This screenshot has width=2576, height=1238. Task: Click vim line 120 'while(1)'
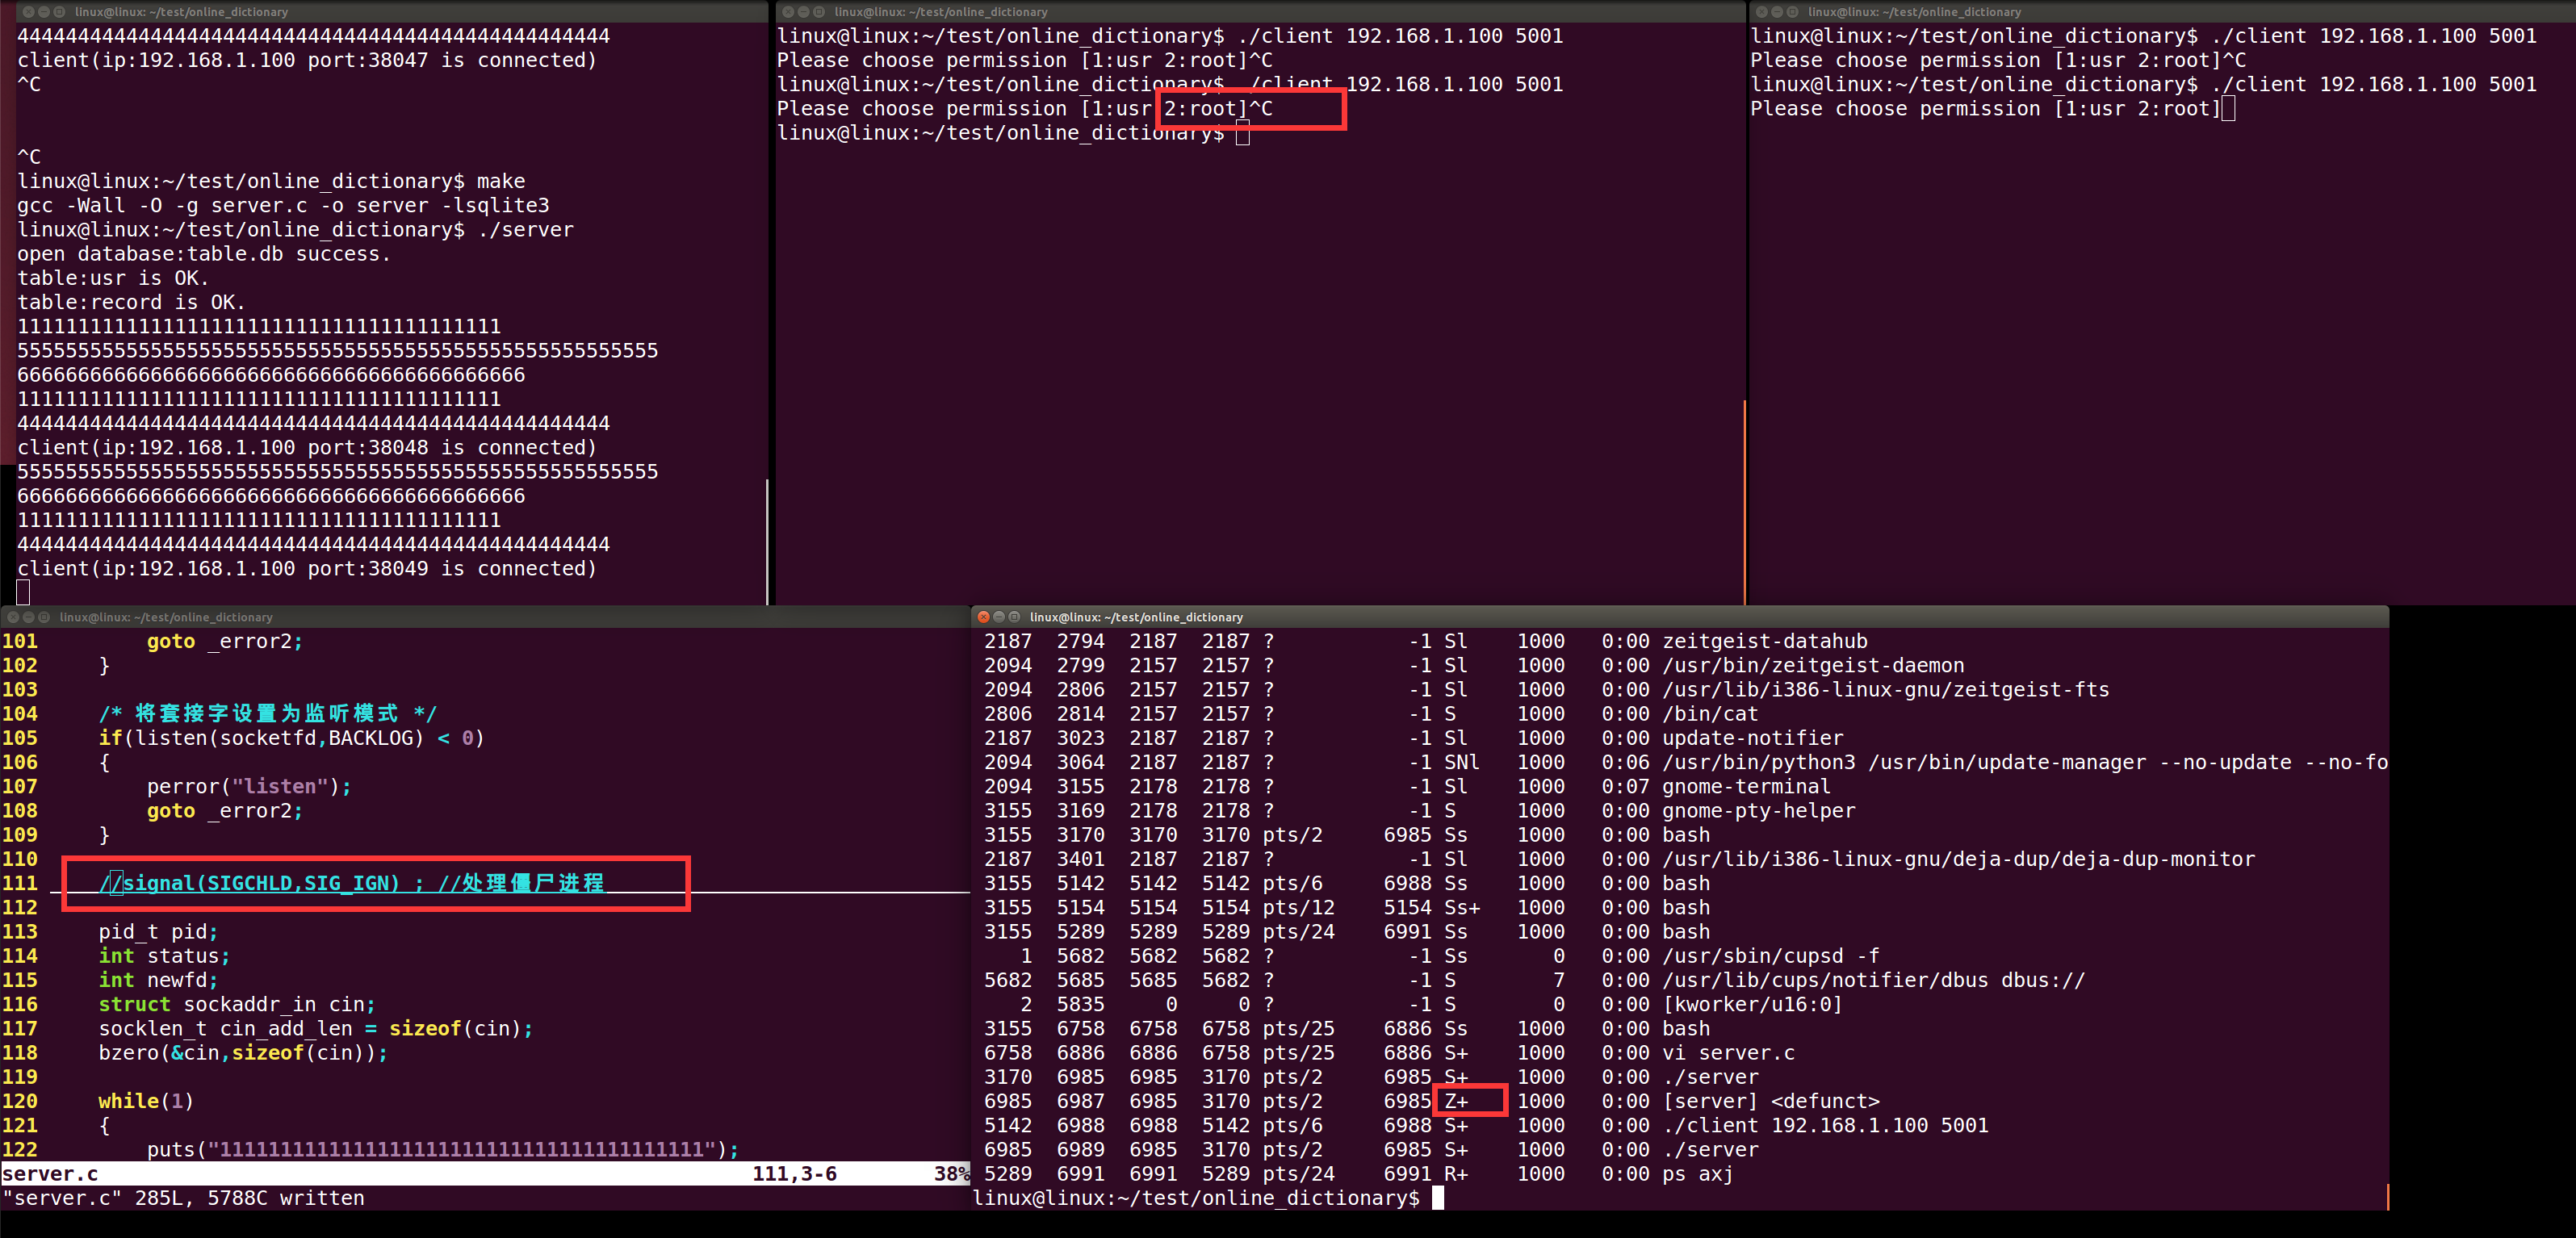tap(146, 1101)
